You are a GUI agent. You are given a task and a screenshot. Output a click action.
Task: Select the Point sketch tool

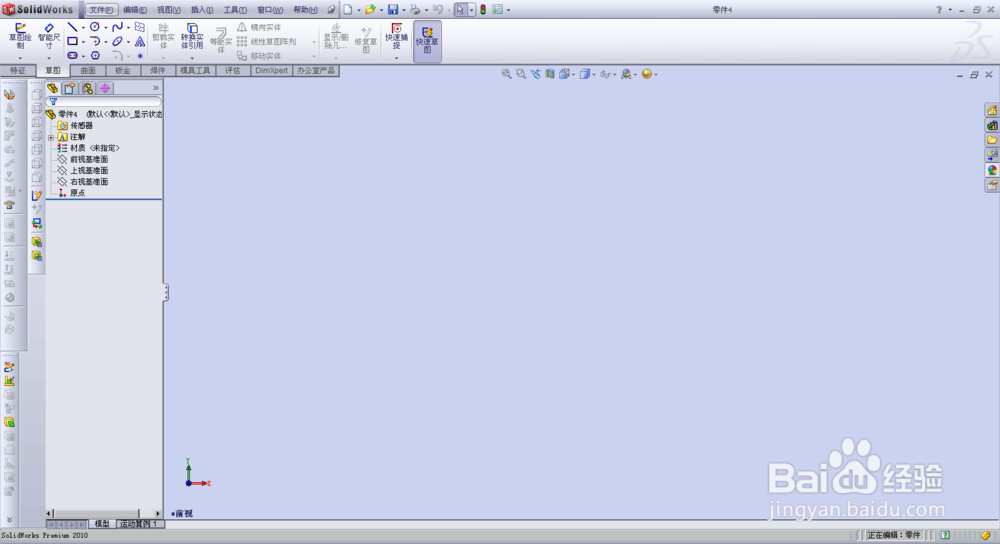(x=140, y=55)
